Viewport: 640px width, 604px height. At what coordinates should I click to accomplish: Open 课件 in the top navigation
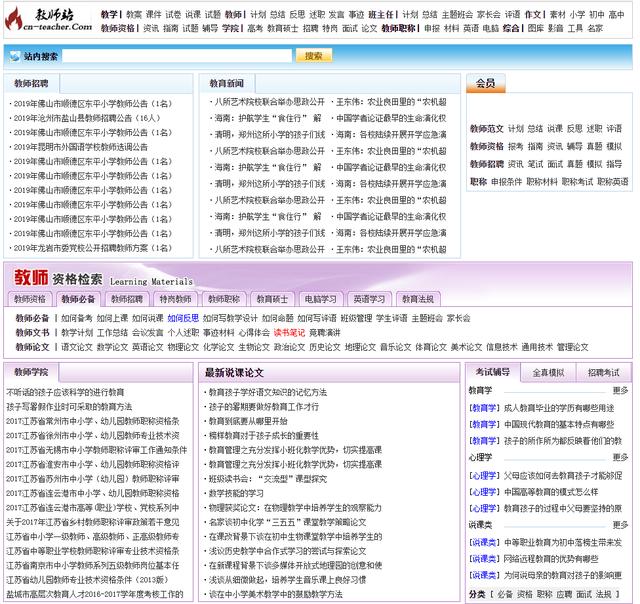[153, 15]
